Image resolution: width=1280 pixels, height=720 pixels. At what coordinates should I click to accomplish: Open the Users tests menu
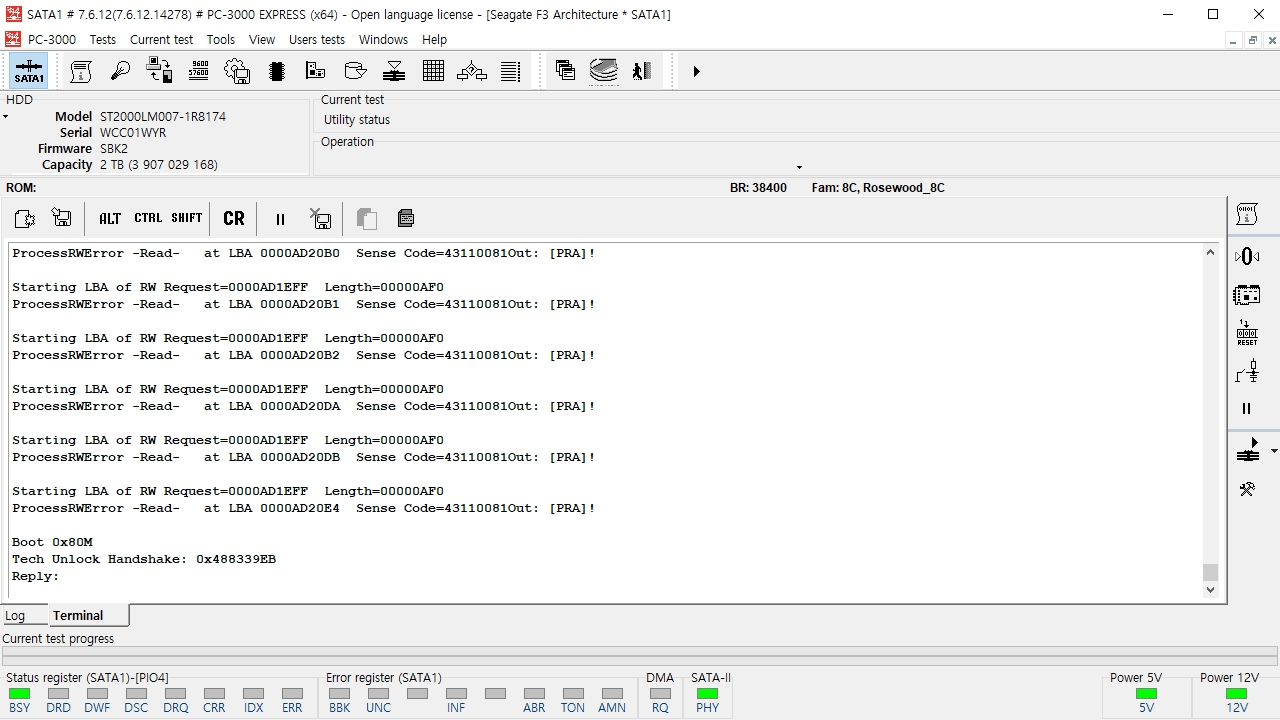tap(317, 39)
